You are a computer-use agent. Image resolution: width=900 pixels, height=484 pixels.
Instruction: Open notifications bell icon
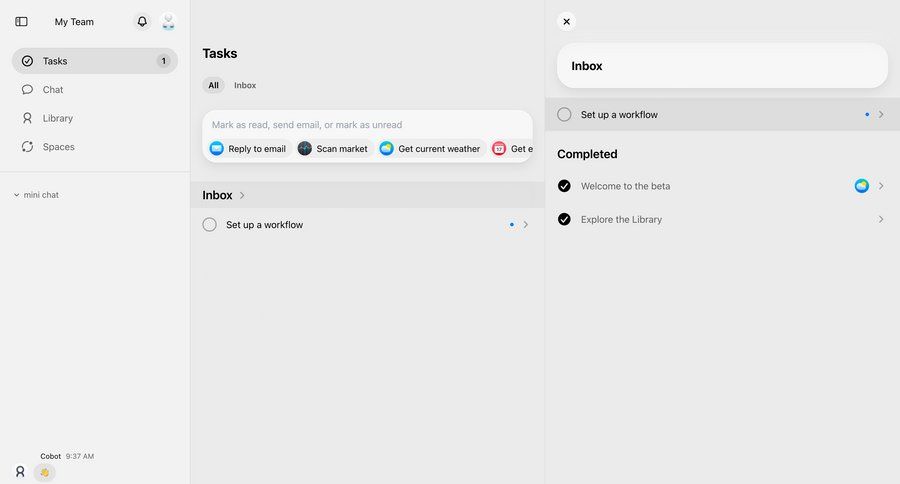pyautogui.click(x=142, y=21)
